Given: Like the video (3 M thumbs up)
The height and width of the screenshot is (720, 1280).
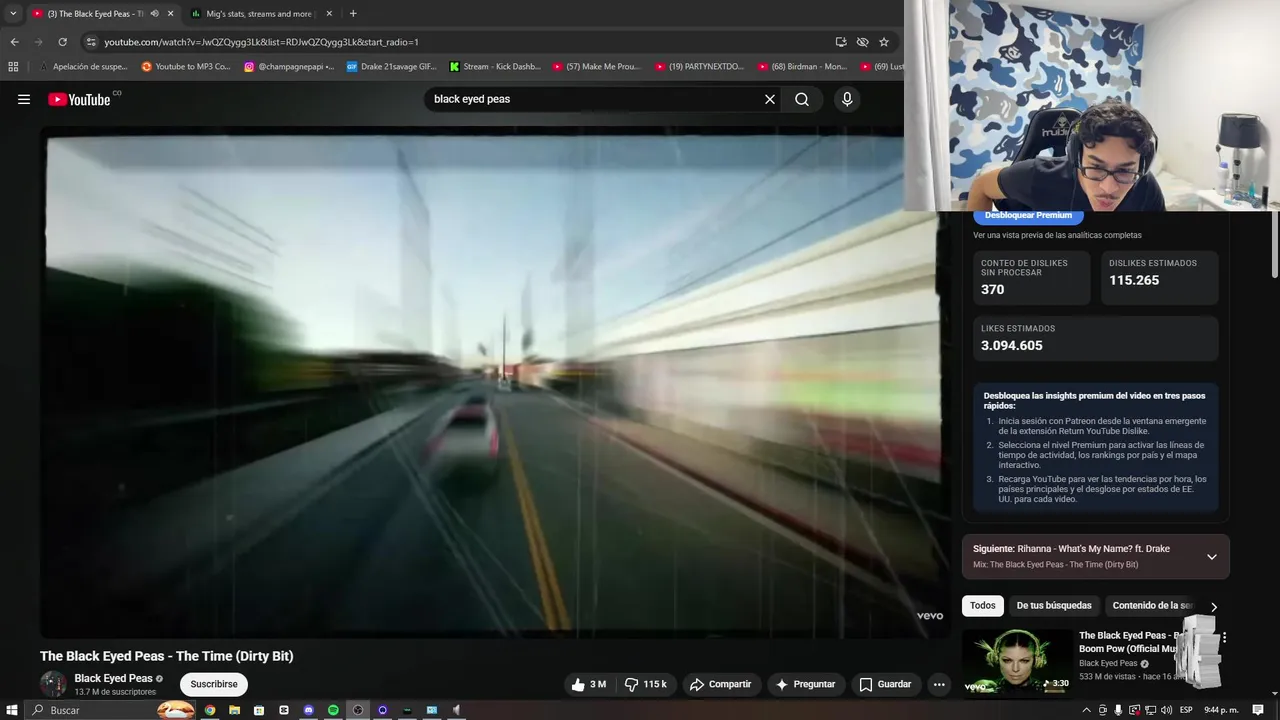Looking at the screenshot, I should [589, 684].
